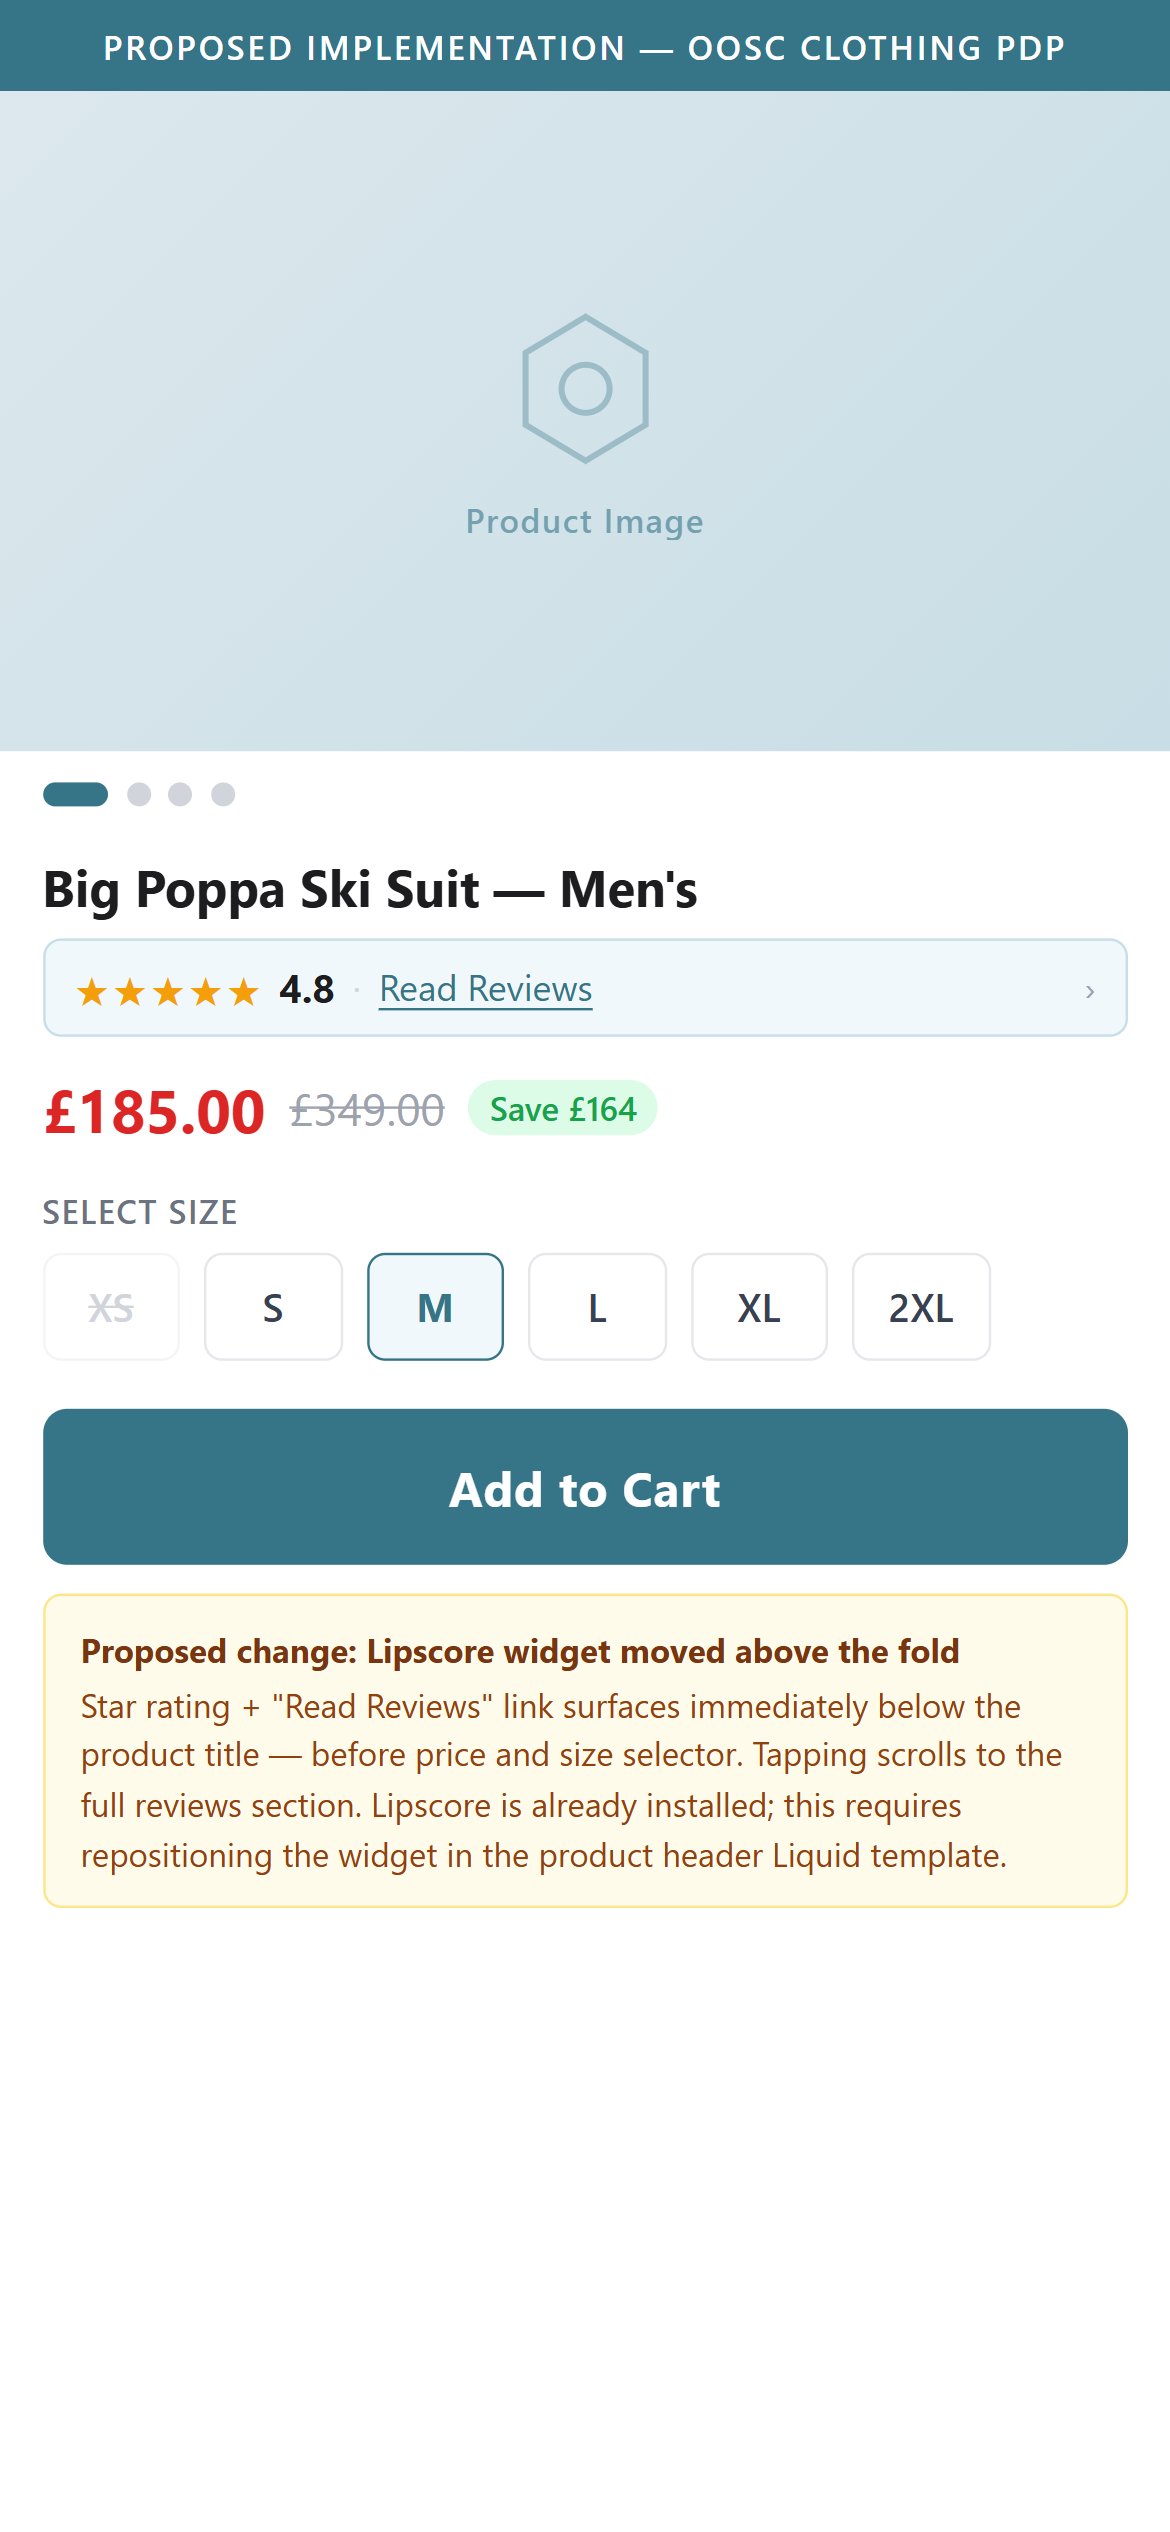Jump to third image carousel dot
Screen dimensions: 1170x2532
[x=180, y=794]
